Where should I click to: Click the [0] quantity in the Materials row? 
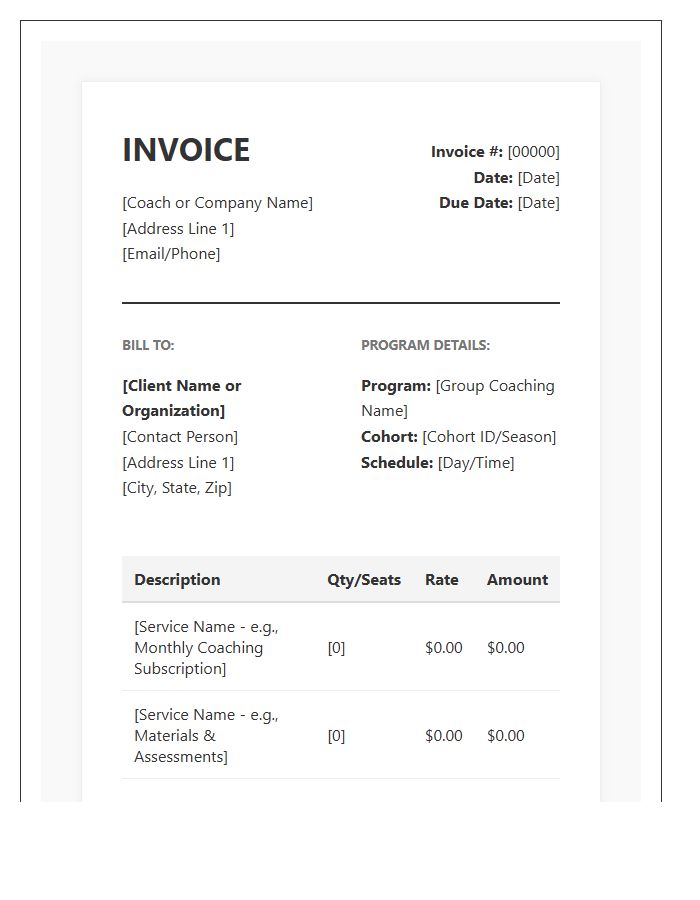(x=336, y=736)
